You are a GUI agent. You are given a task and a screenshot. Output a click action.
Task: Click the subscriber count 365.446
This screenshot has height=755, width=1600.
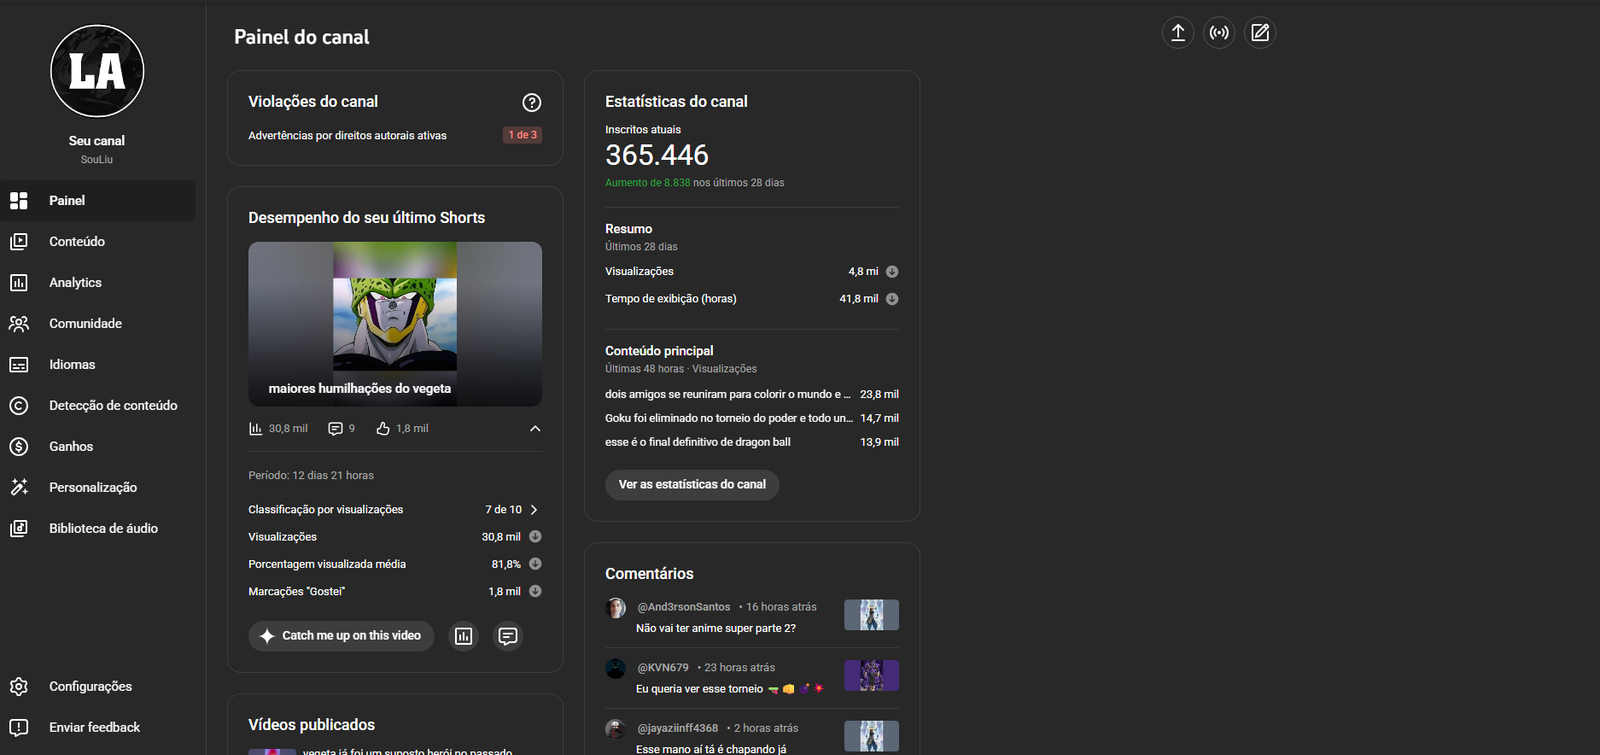tap(657, 156)
